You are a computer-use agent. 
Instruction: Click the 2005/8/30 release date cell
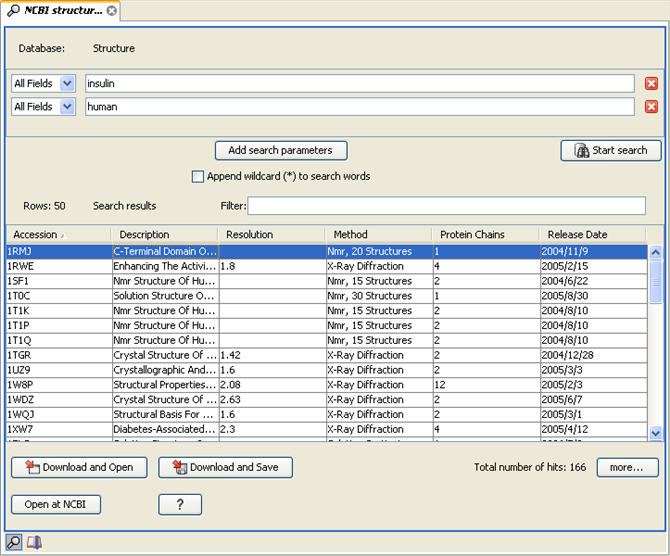pyautogui.click(x=594, y=296)
